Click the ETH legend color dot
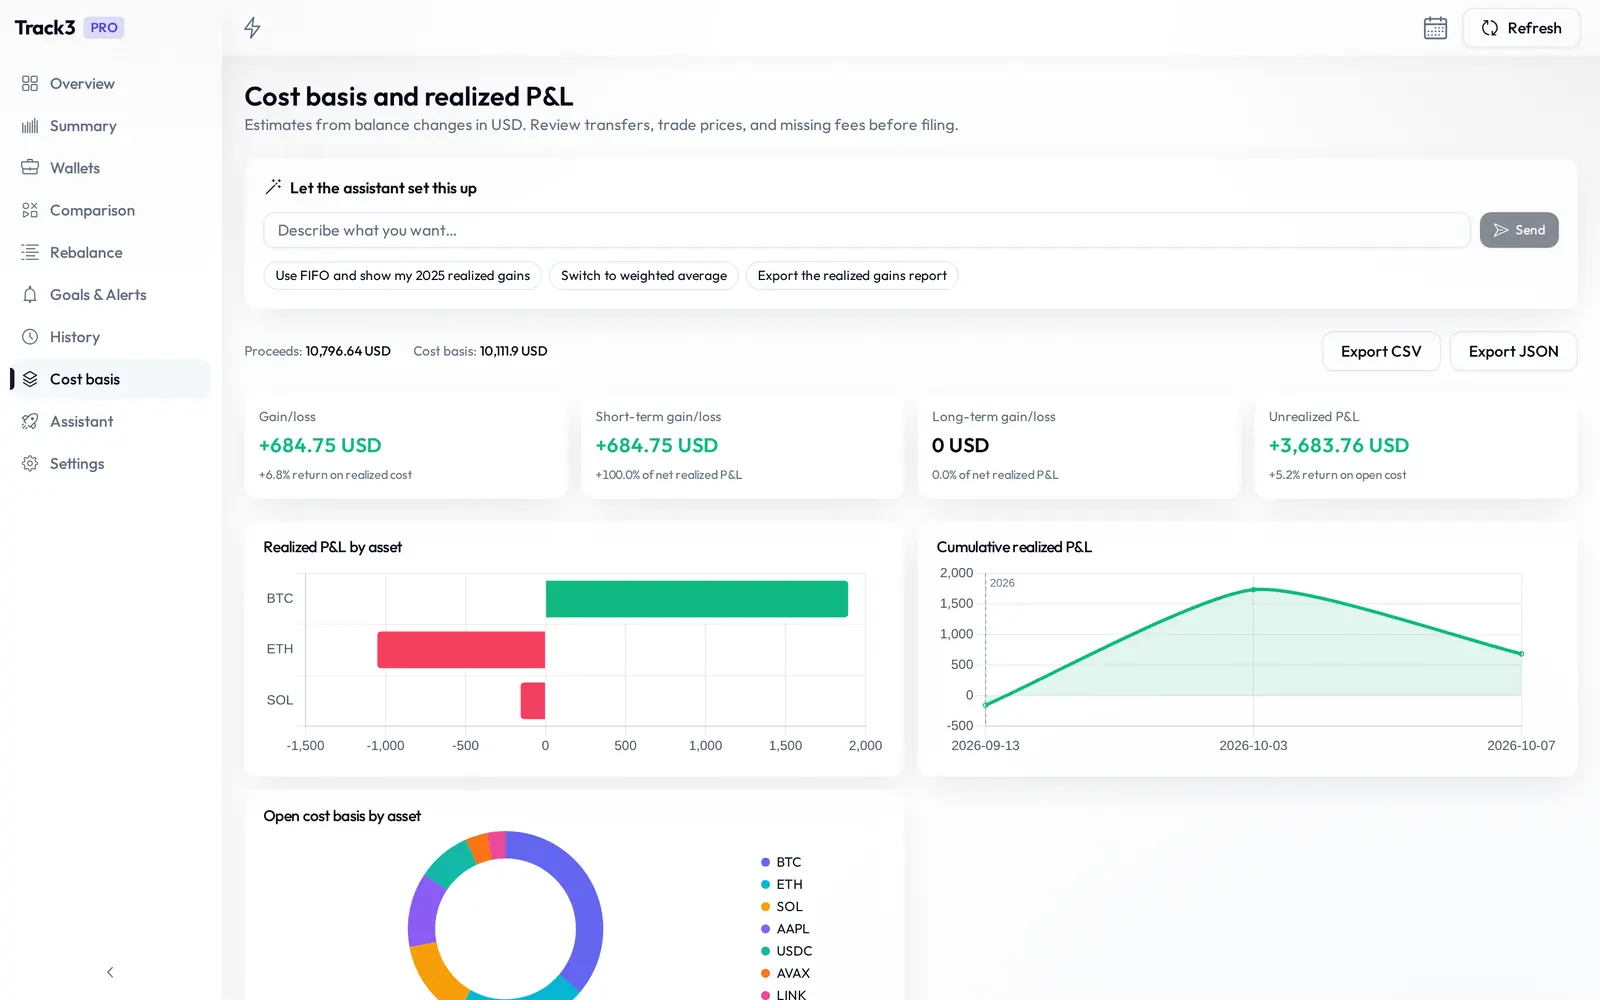This screenshot has width=1600, height=1000. point(765,884)
